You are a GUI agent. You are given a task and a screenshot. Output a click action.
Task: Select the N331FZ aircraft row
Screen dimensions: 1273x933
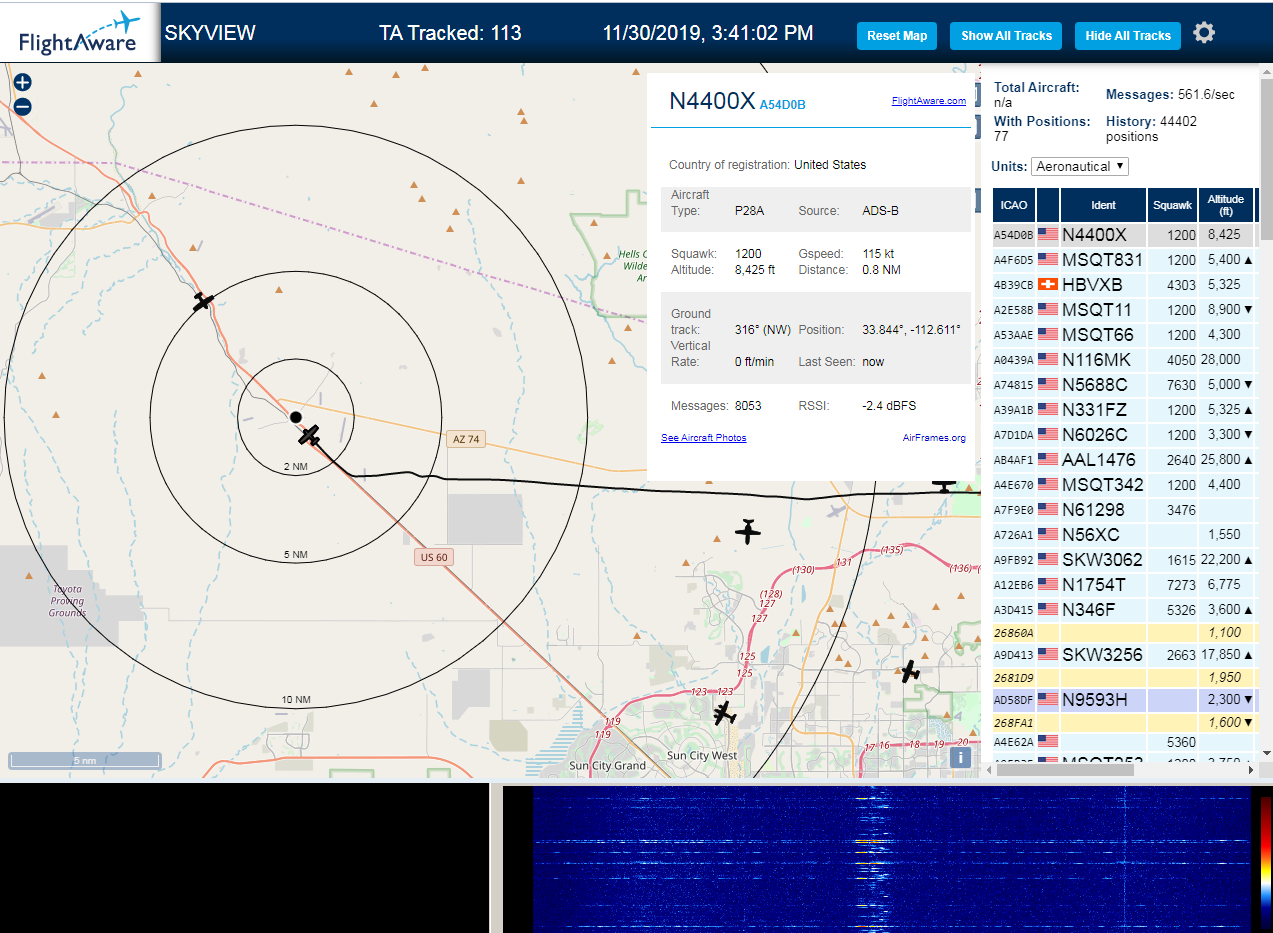pyautogui.click(x=1123, y=410)
